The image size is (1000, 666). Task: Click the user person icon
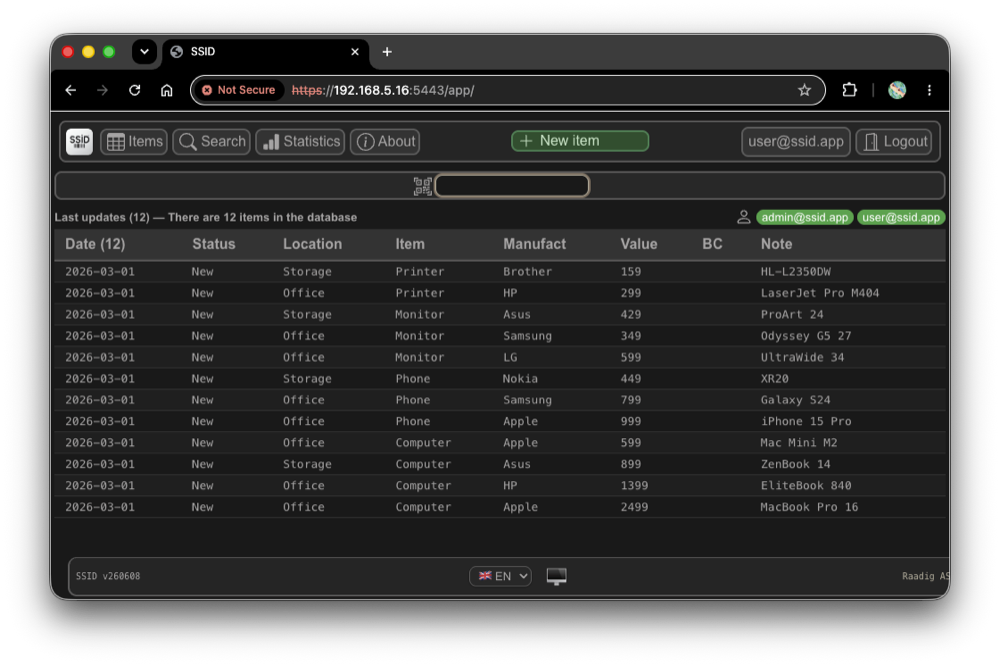click(744, 218)
